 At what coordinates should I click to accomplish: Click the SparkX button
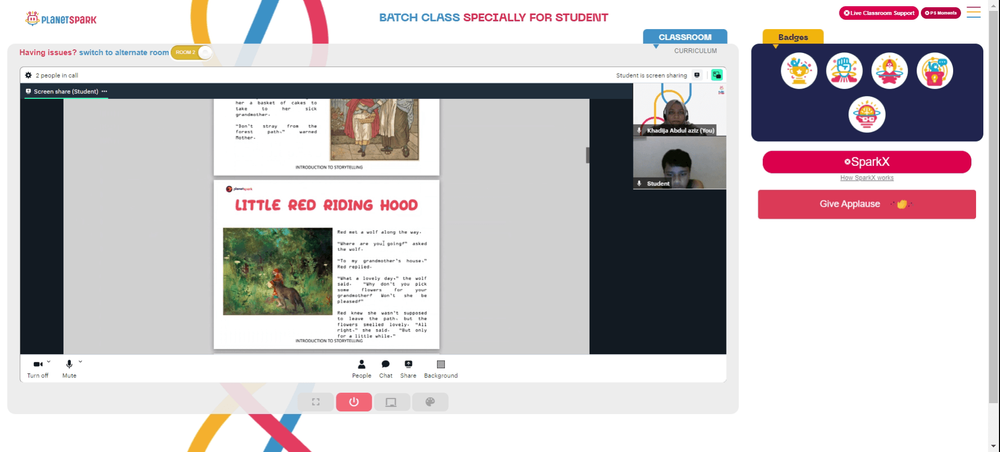(867, 162)
